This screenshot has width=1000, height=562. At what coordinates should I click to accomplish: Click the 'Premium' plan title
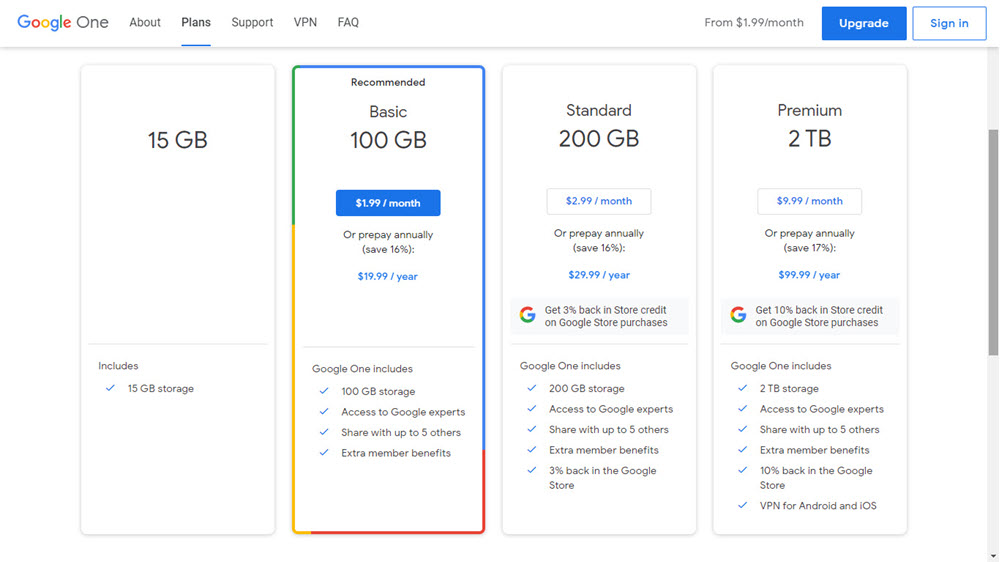tap(809, 110)
